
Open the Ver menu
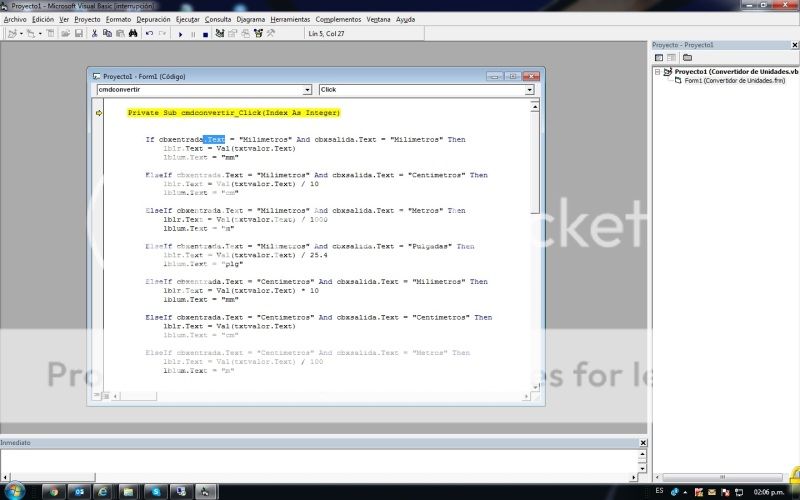click(64, 19)
